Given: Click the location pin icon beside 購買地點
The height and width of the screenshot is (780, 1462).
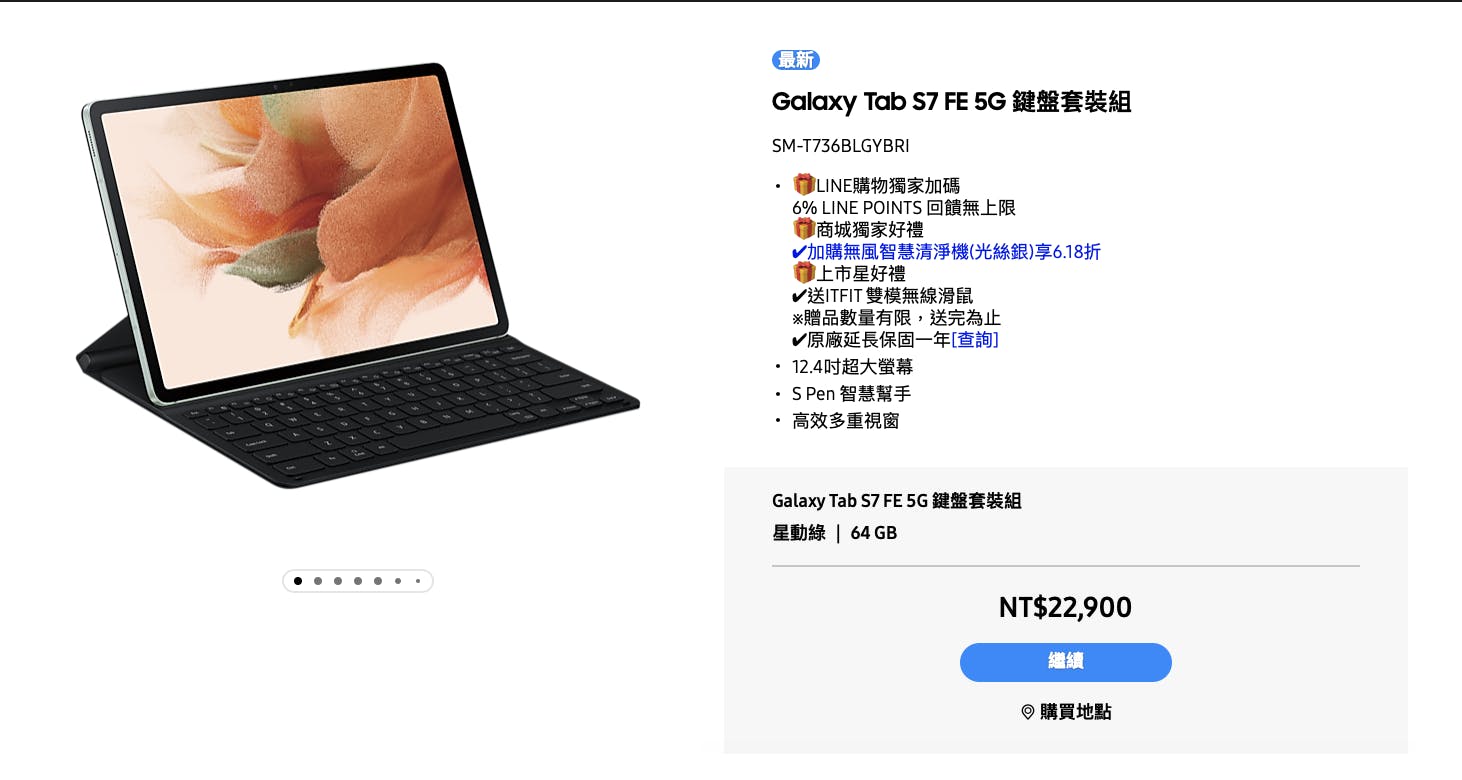Looking at the screenshot, I should click(x=1027, y=712).
